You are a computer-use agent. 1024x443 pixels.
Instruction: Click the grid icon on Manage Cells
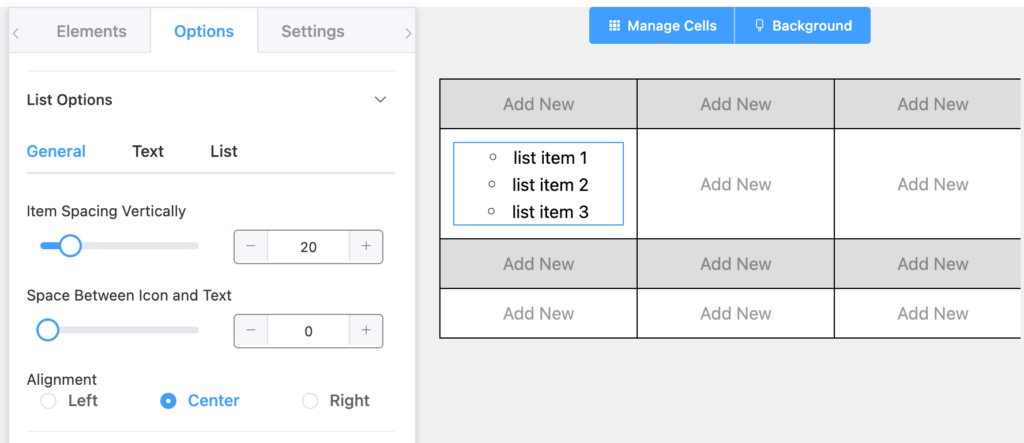pos(614,25)
